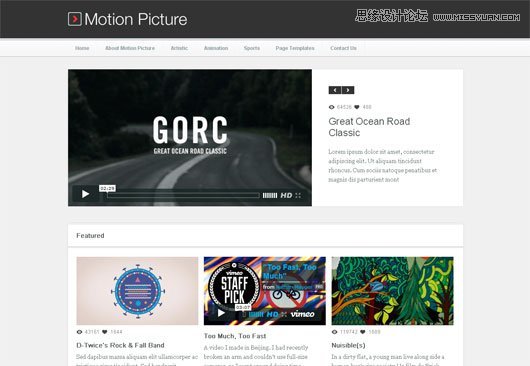Open About Motion Picture page

coord(130,48)
